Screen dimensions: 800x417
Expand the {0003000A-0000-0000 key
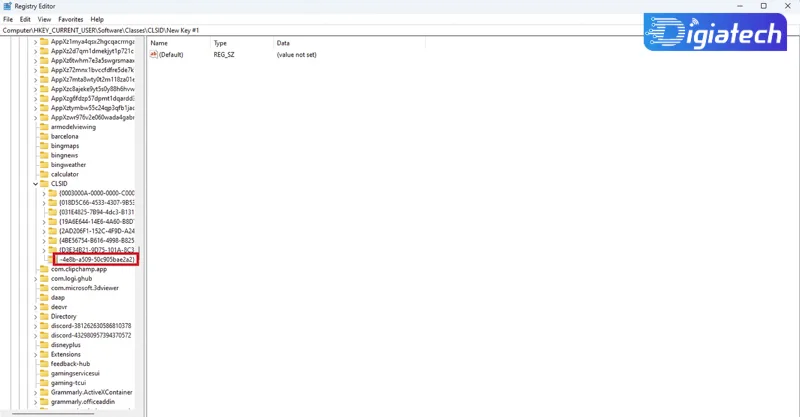(x=44, y=193)
